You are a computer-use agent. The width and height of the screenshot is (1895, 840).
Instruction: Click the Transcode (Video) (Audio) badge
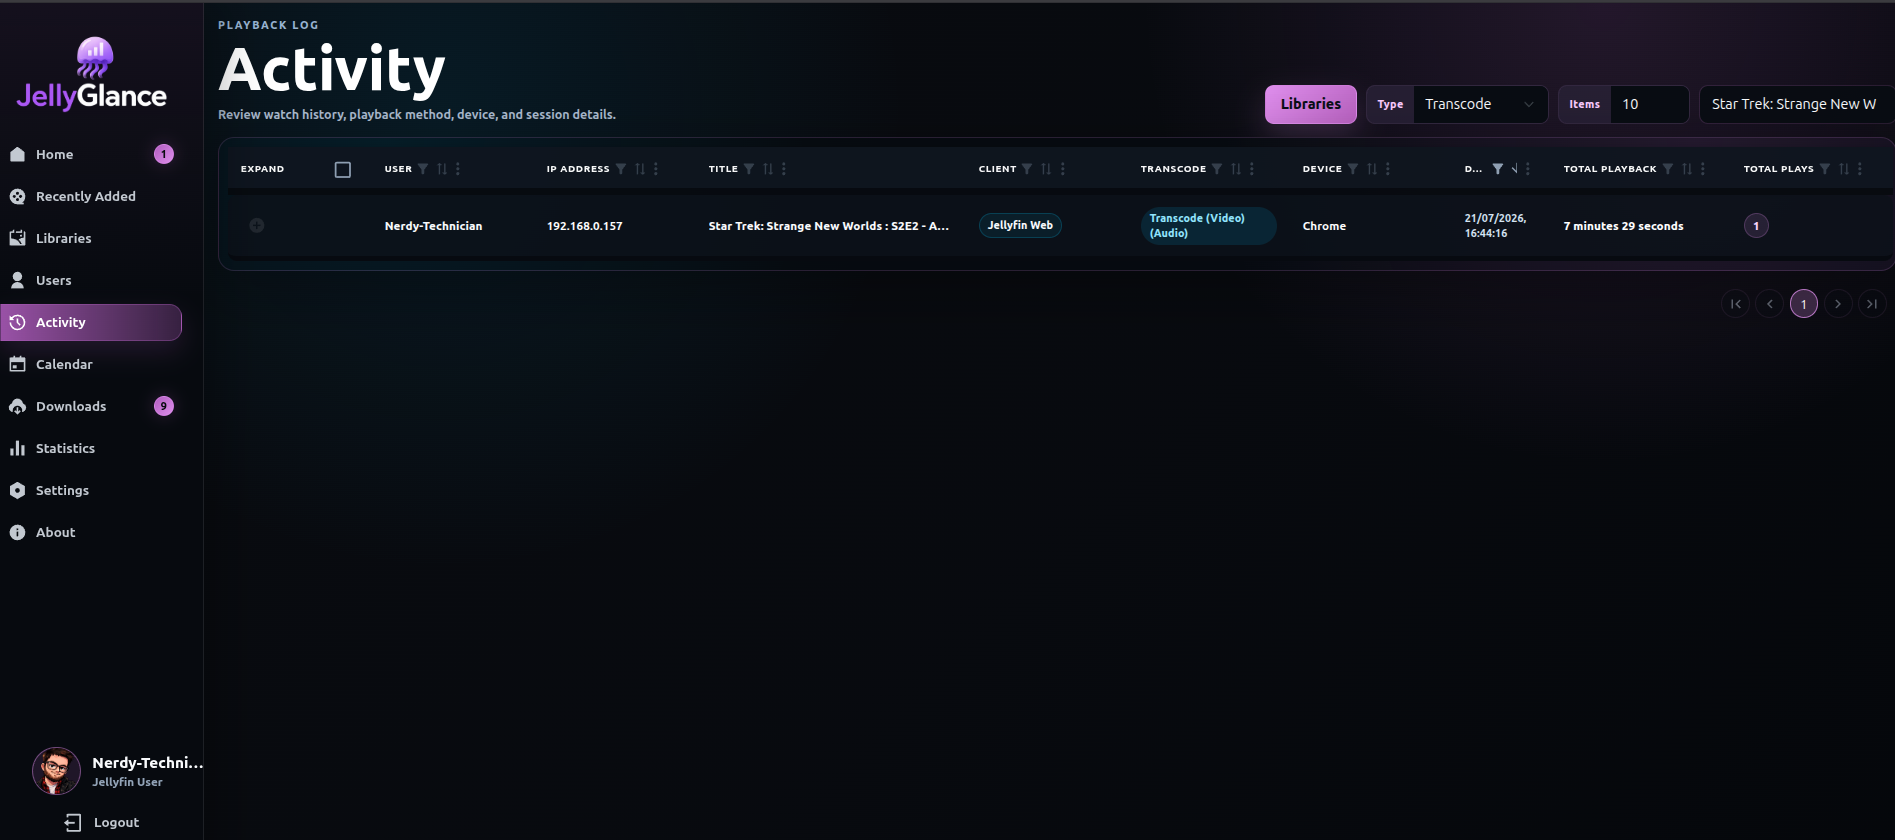coord(1208,225)
